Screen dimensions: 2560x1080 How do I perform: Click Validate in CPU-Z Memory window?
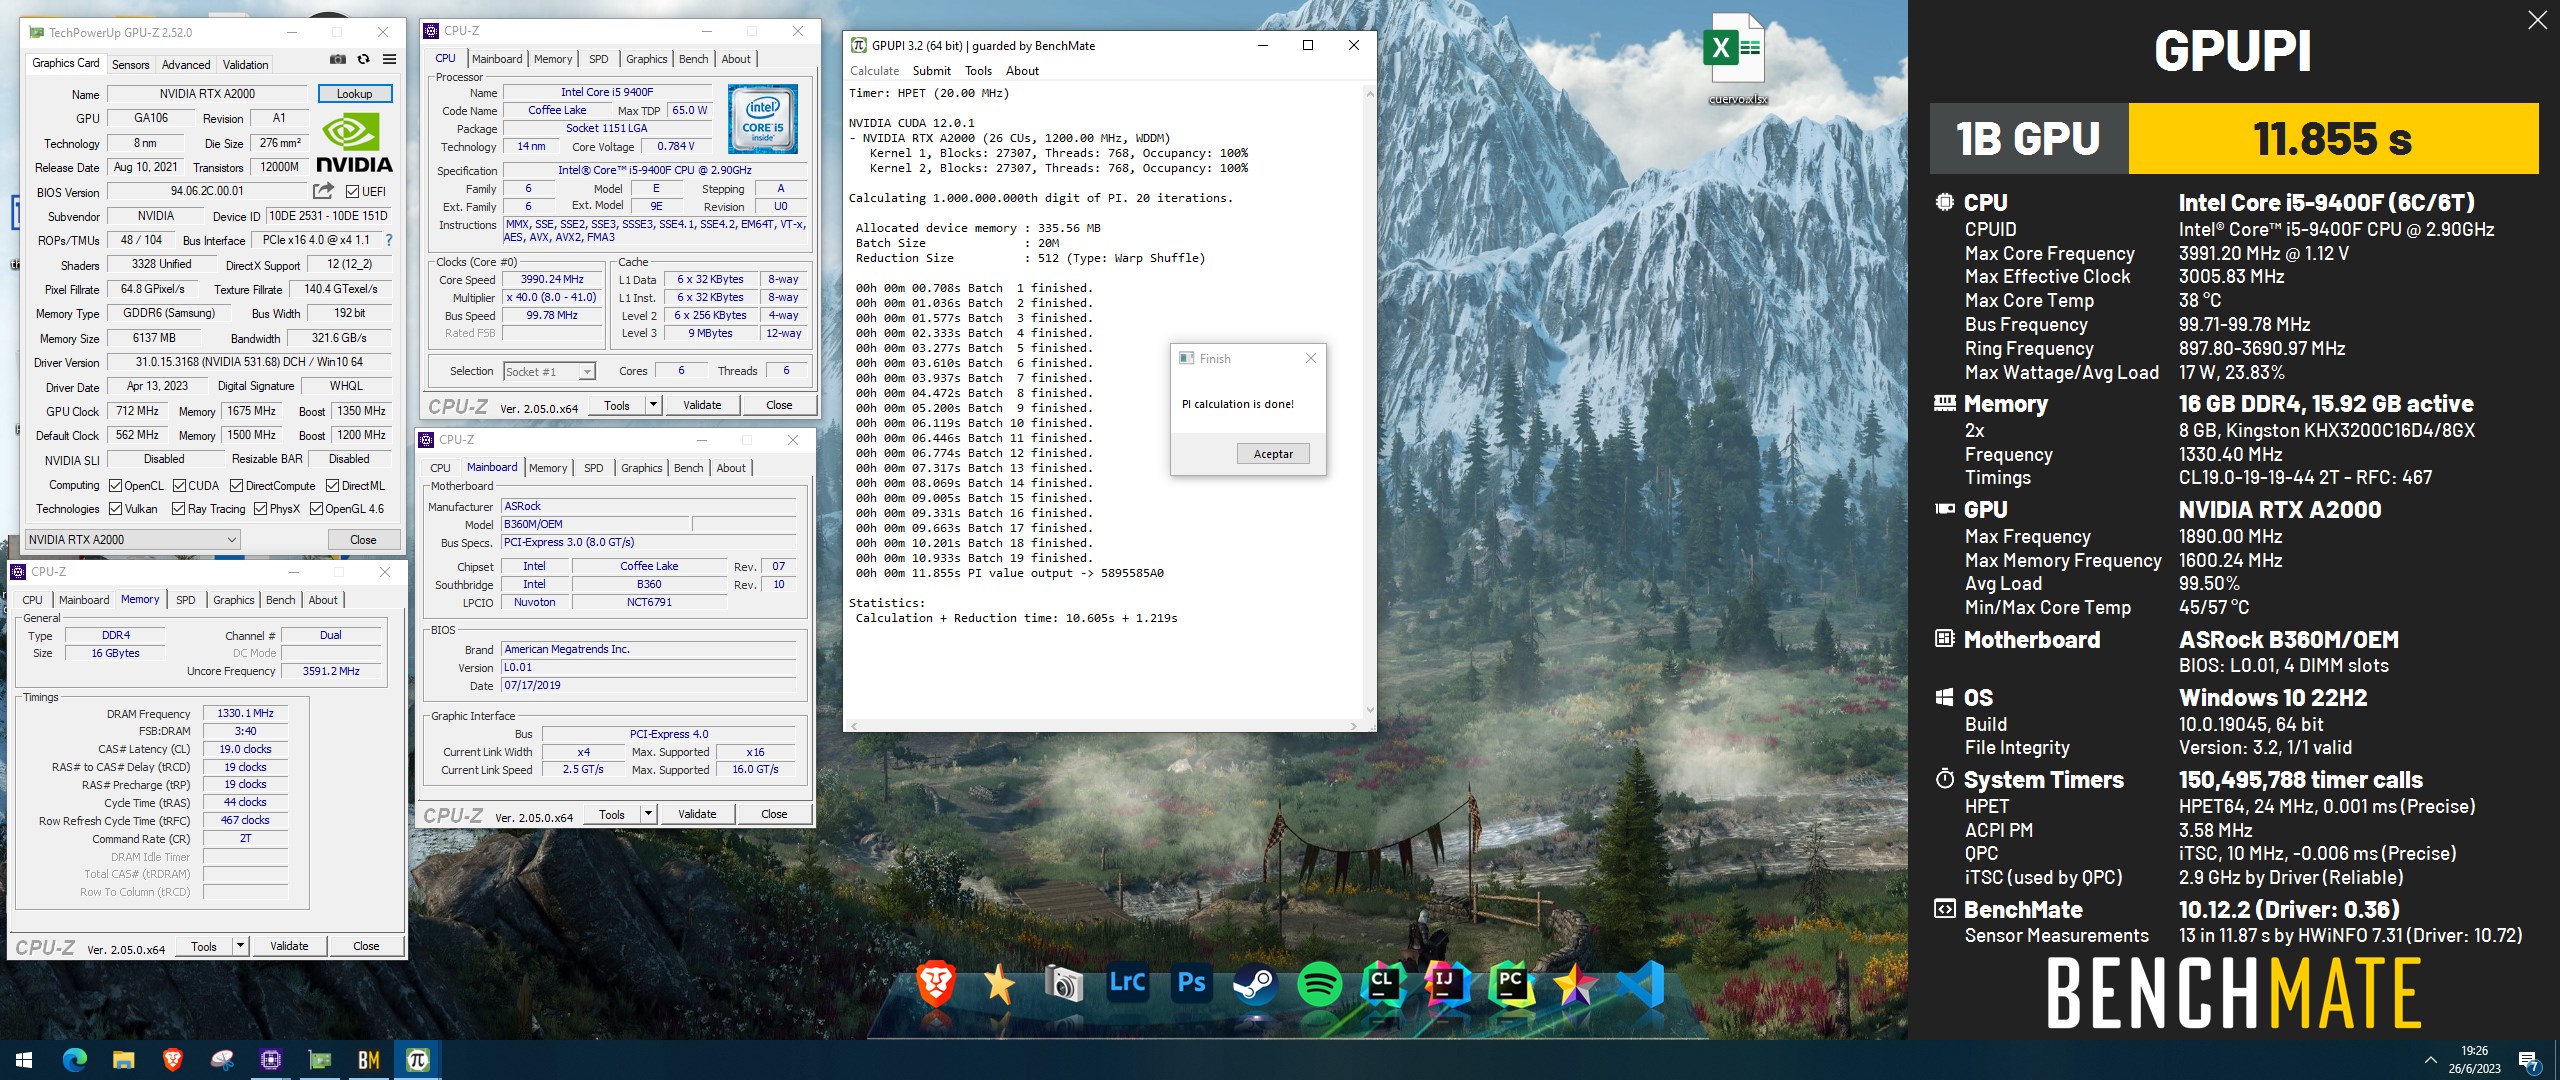coord(289,946)
